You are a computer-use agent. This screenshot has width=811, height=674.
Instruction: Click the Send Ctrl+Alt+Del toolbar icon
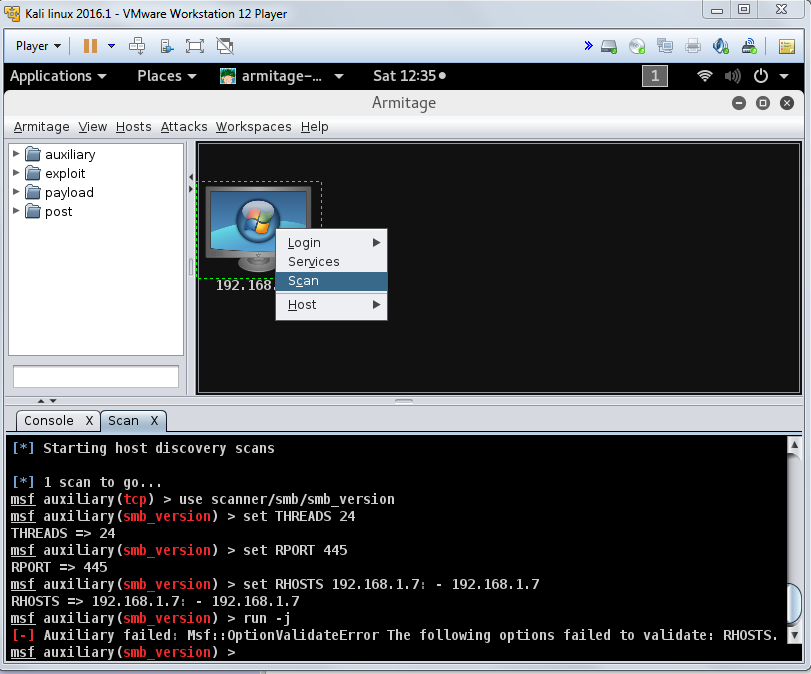point(138,46)
